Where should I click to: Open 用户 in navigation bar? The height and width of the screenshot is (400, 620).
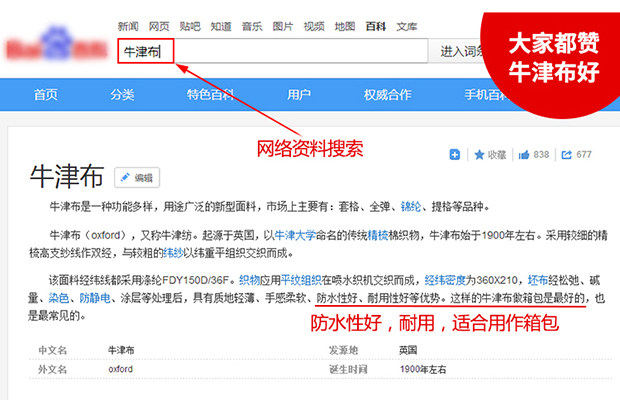[299, 94]
